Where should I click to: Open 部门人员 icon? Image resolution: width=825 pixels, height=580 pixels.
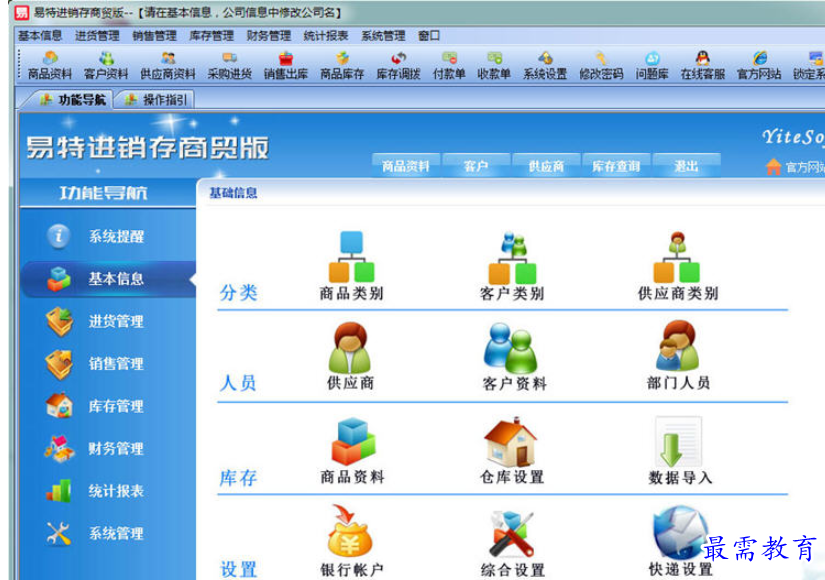(678, 355)
